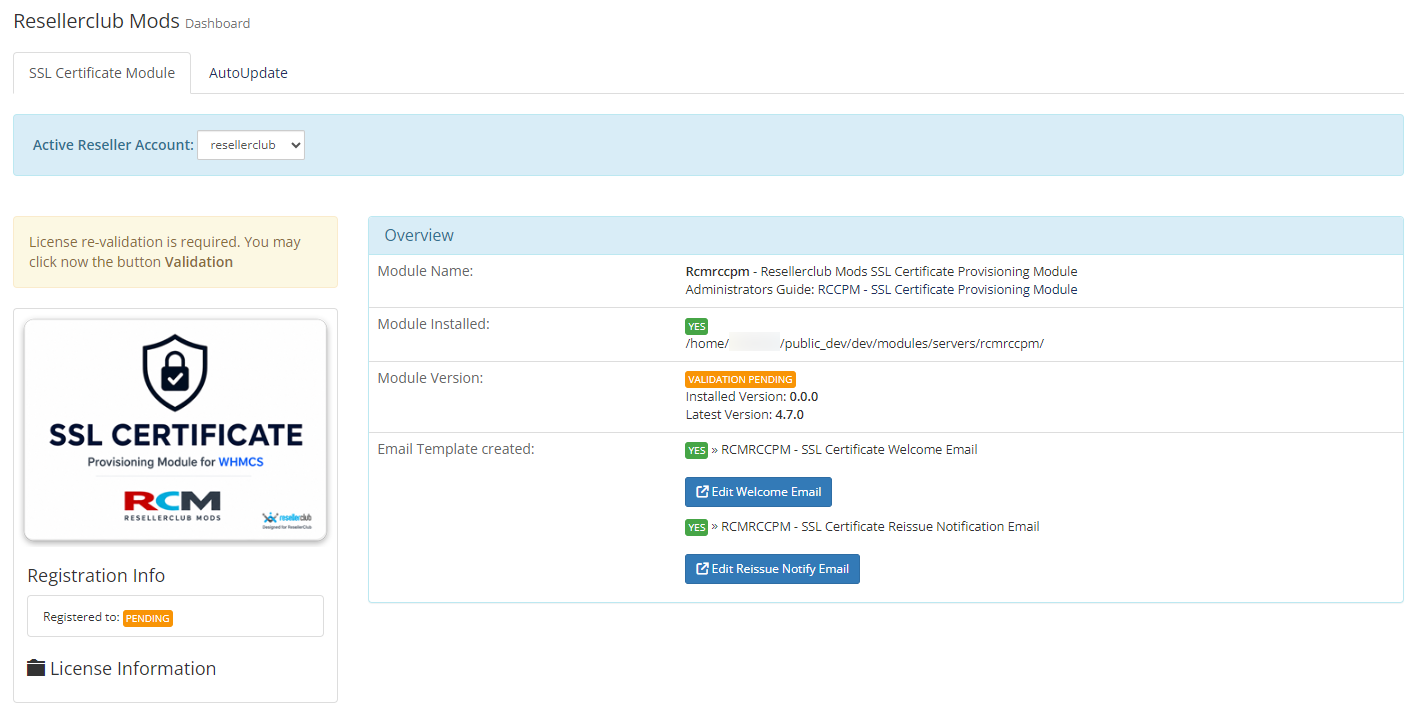Image resolution: width=1417 pixels, height=724 pixels.
Task: Click the shield padlock icon in the logo
Action: point(175,374)
